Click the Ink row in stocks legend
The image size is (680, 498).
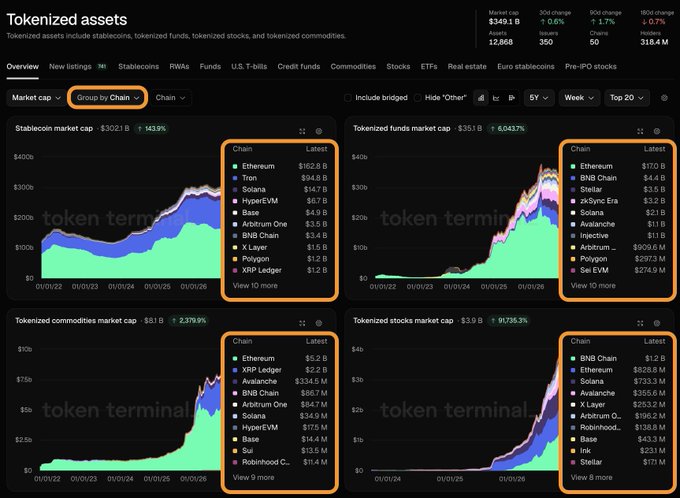coord(618,451)
